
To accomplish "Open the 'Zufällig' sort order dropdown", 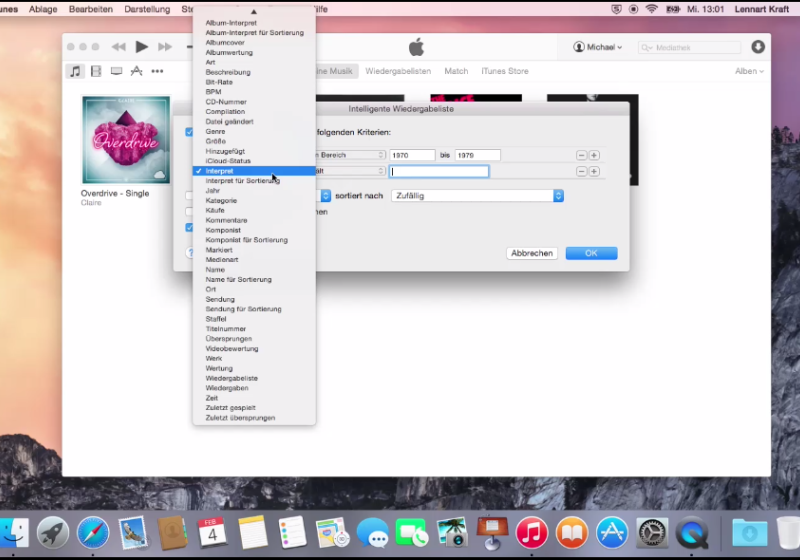I will click(477, 196).
